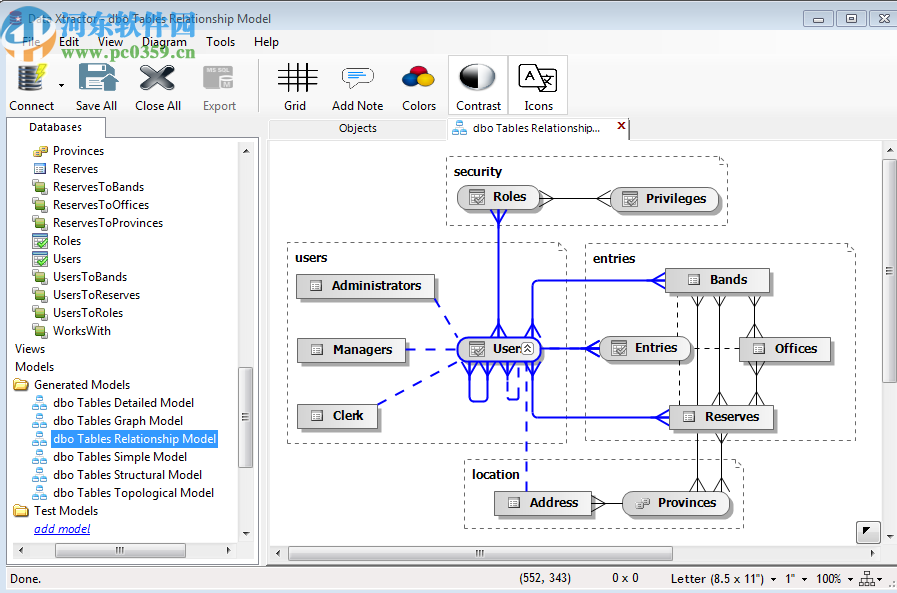Open the Letter paper size dropdown

click(774, 579)
